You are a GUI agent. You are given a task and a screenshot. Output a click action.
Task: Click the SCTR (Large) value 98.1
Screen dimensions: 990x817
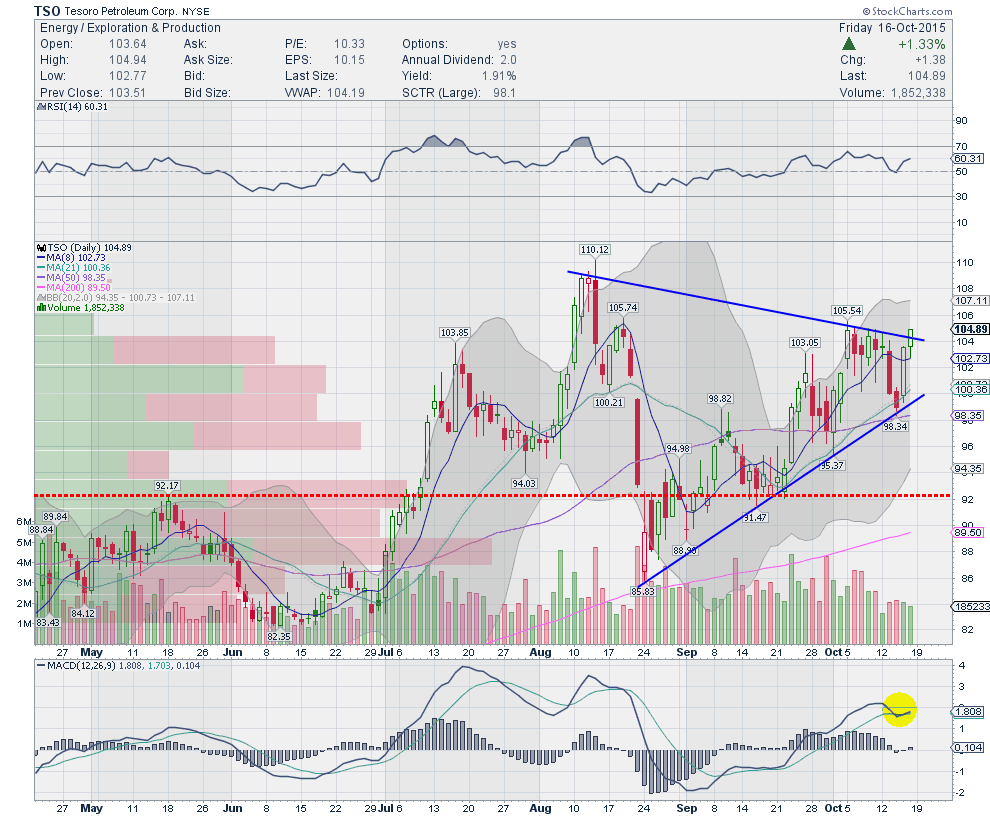[x=504, y=93]
